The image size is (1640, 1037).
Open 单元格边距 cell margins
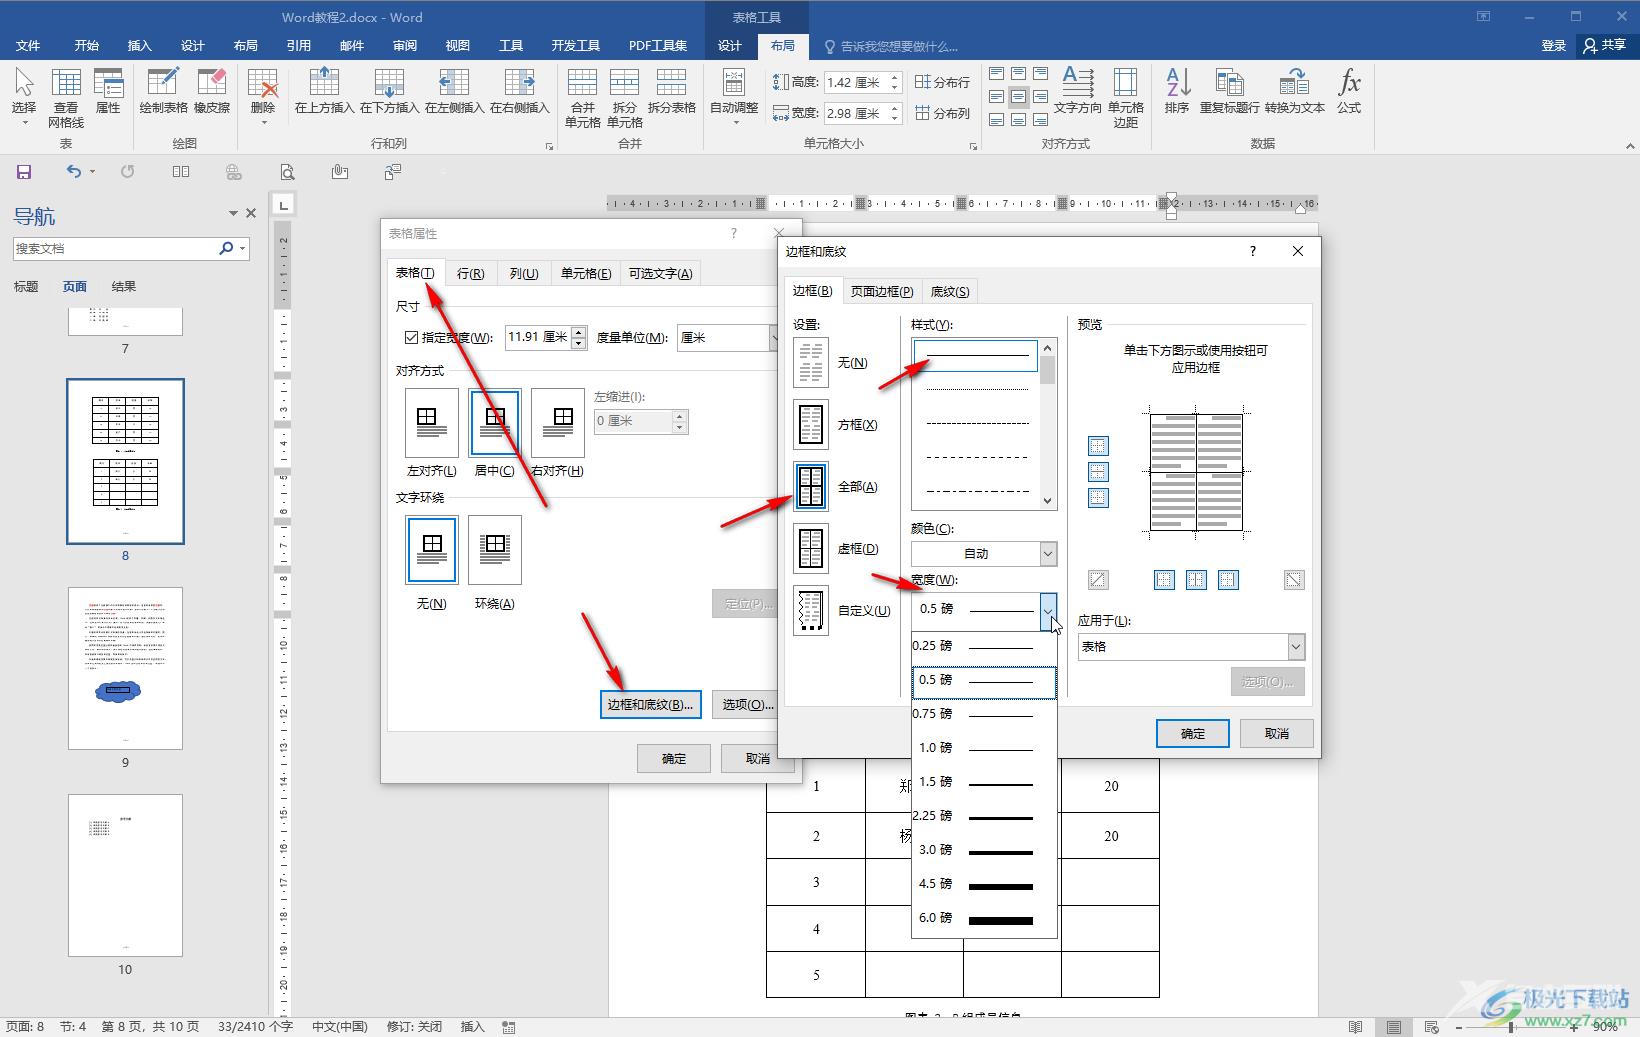click(1125, 97)
